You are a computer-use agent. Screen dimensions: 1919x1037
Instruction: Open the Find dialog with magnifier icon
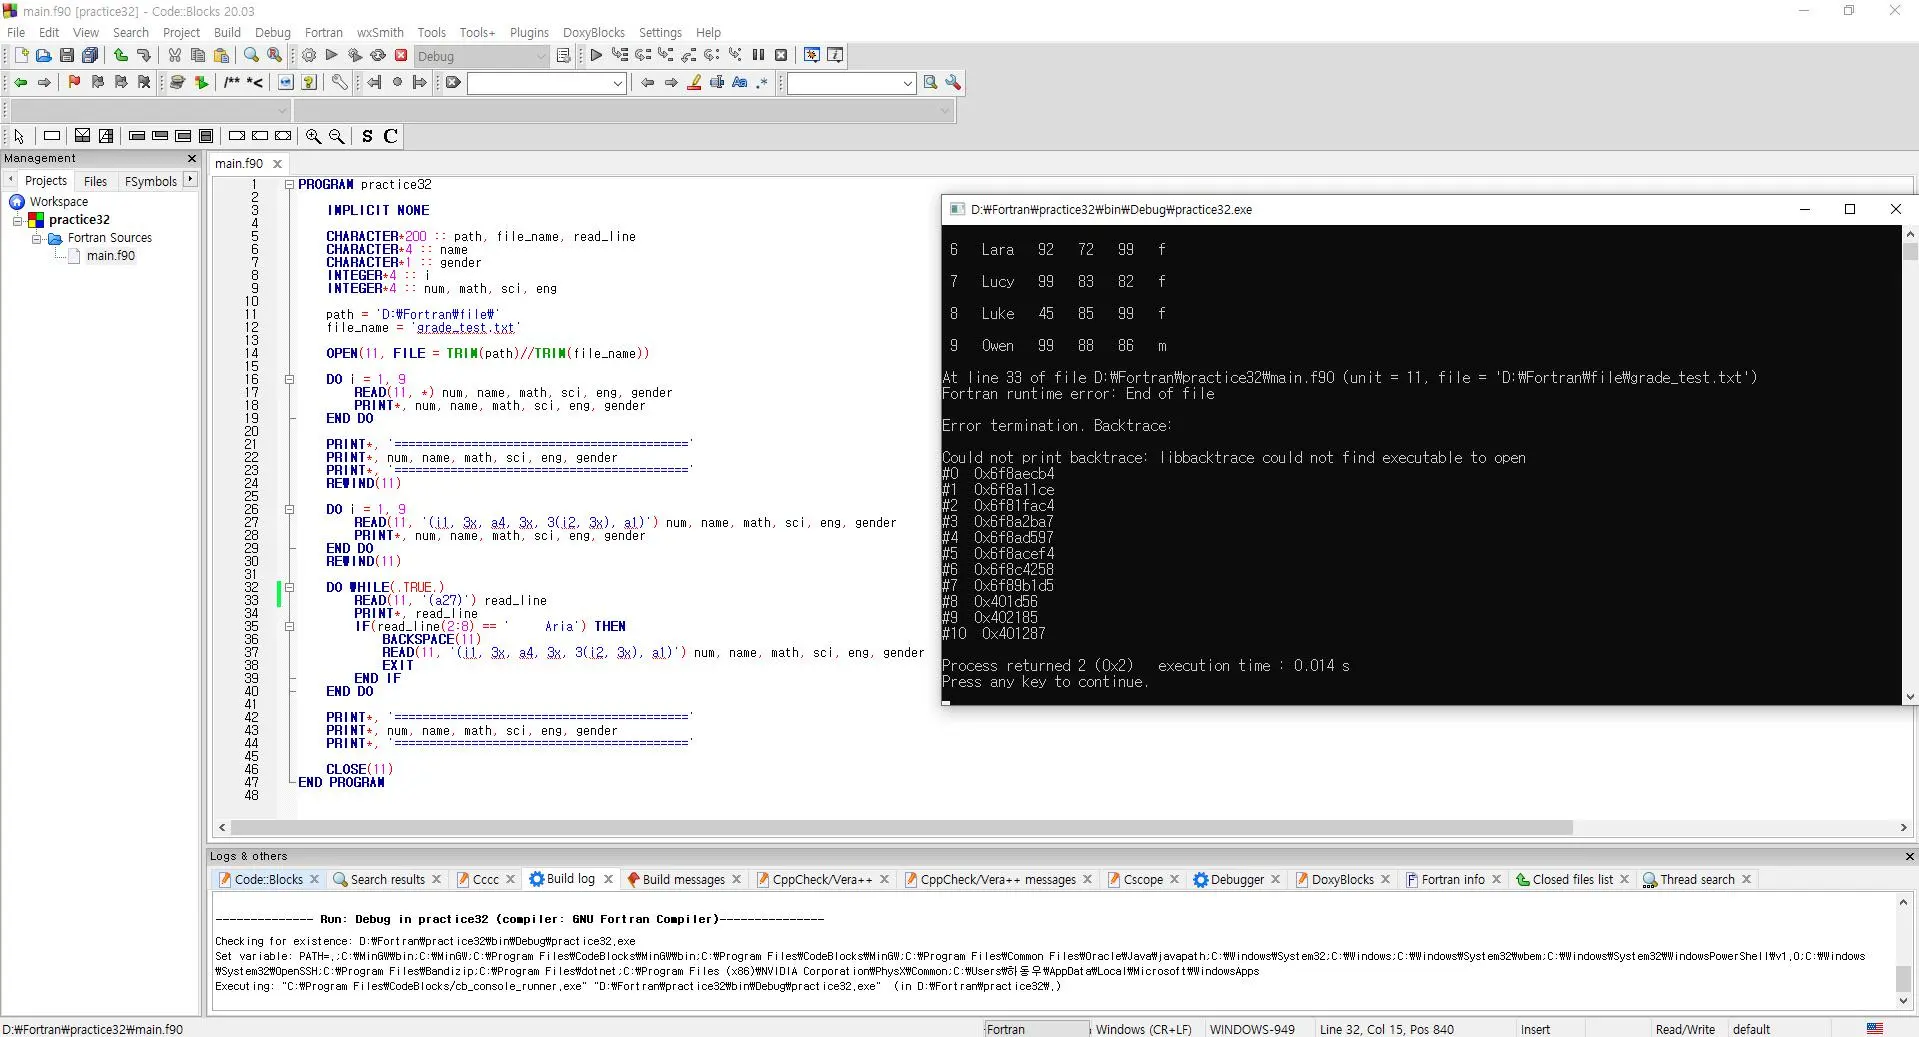pyautogui.click(x=251, y=55)
